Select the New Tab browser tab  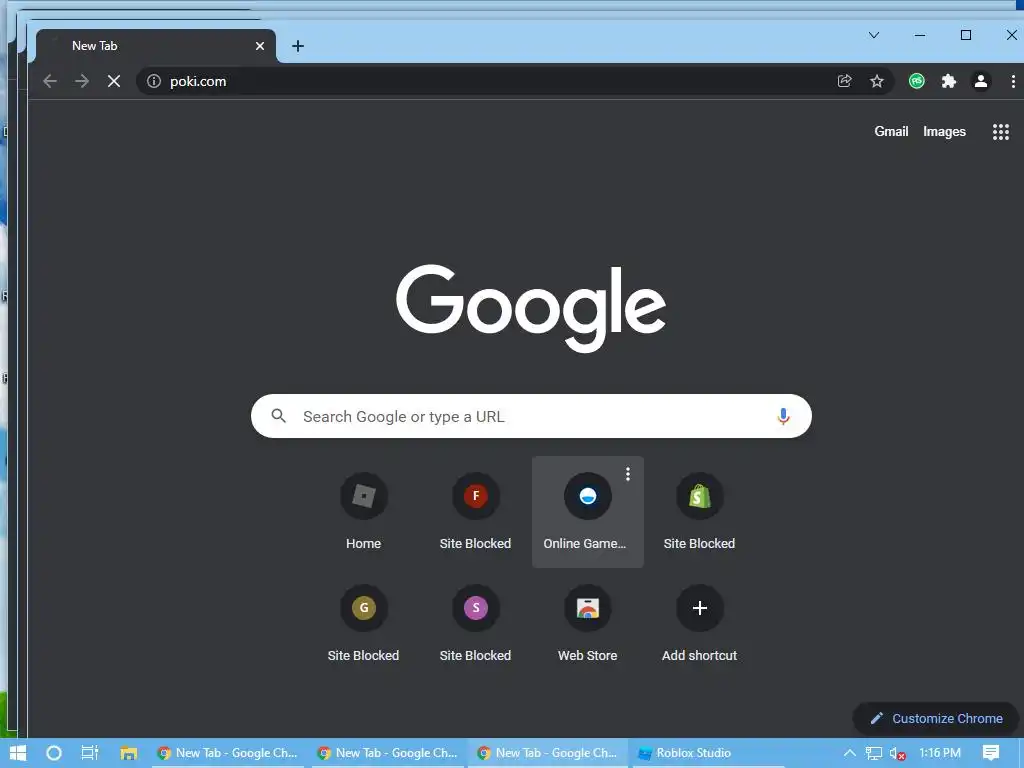155,46
